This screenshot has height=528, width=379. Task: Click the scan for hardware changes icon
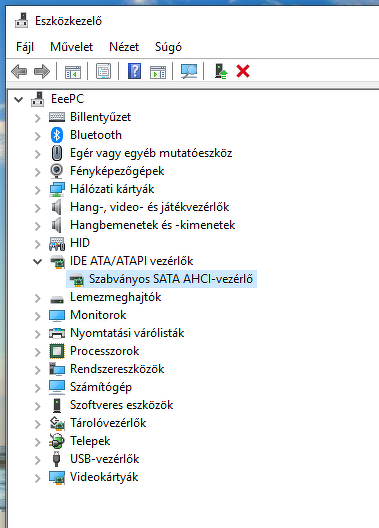(189, 71)
